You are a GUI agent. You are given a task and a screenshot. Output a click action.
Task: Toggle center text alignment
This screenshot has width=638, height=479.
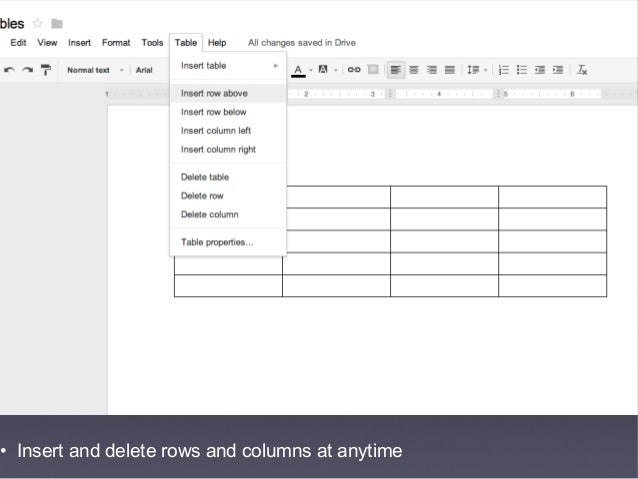coord(414,70)
